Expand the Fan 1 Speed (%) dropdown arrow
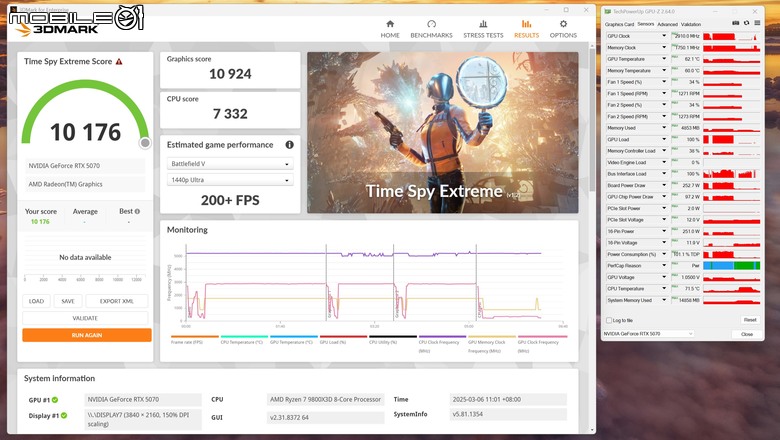The height and width of the screenshot is (440, 780). click(x=664, y=82)
